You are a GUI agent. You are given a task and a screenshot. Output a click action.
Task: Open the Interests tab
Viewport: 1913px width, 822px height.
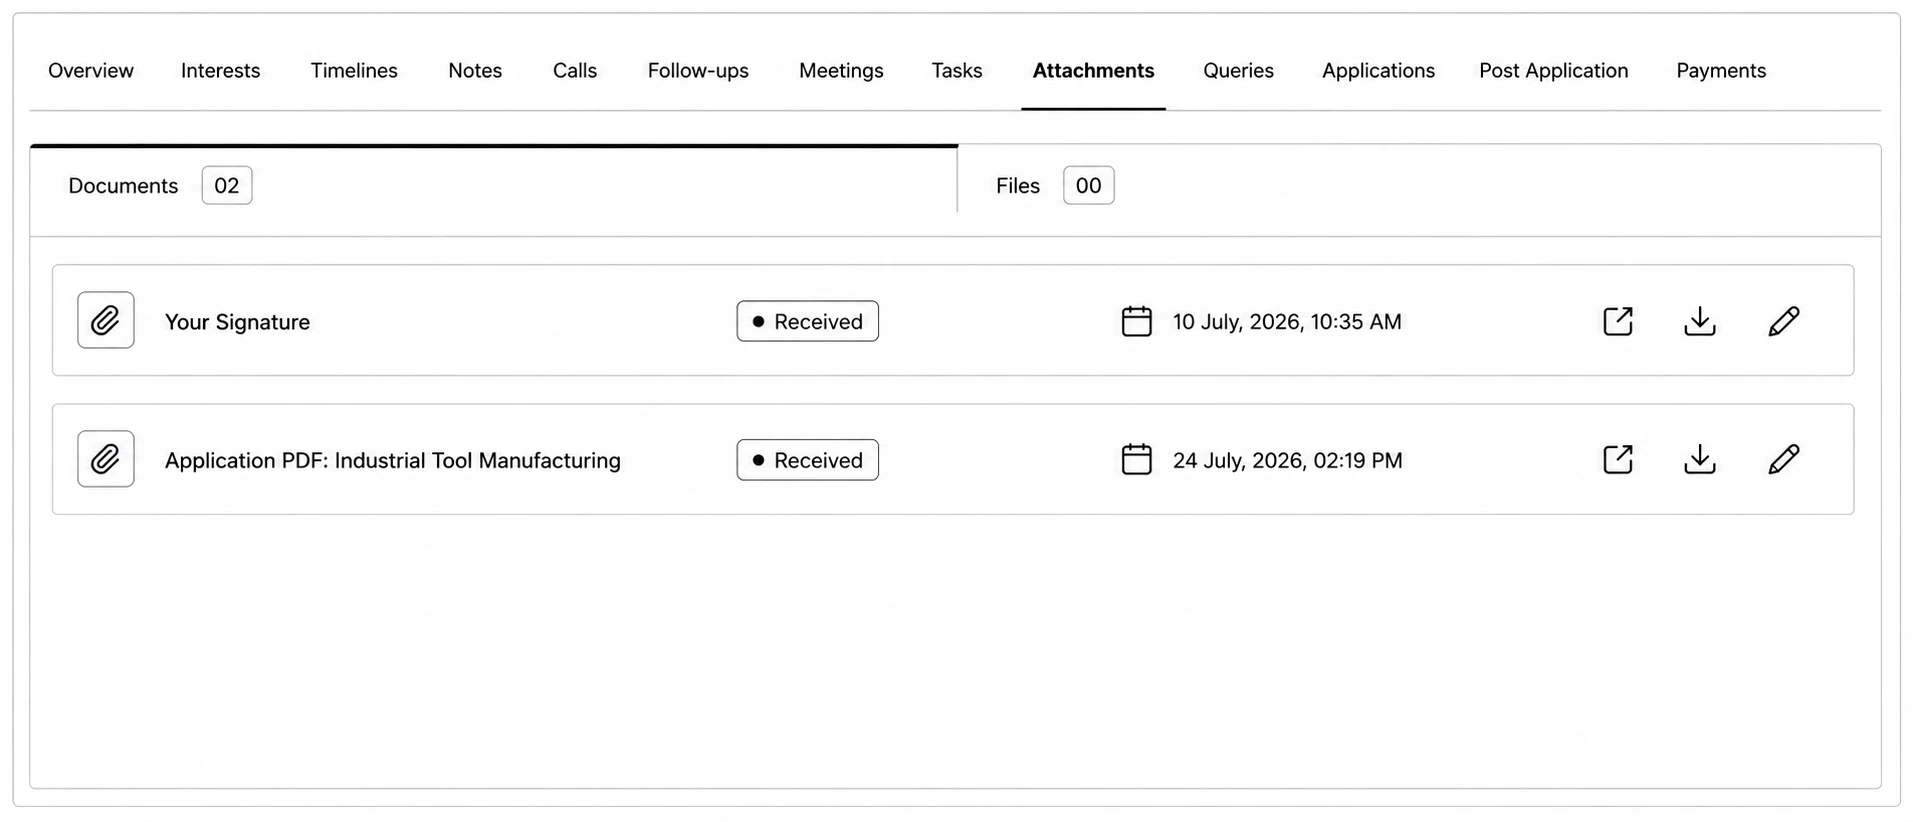coord(220,71)
